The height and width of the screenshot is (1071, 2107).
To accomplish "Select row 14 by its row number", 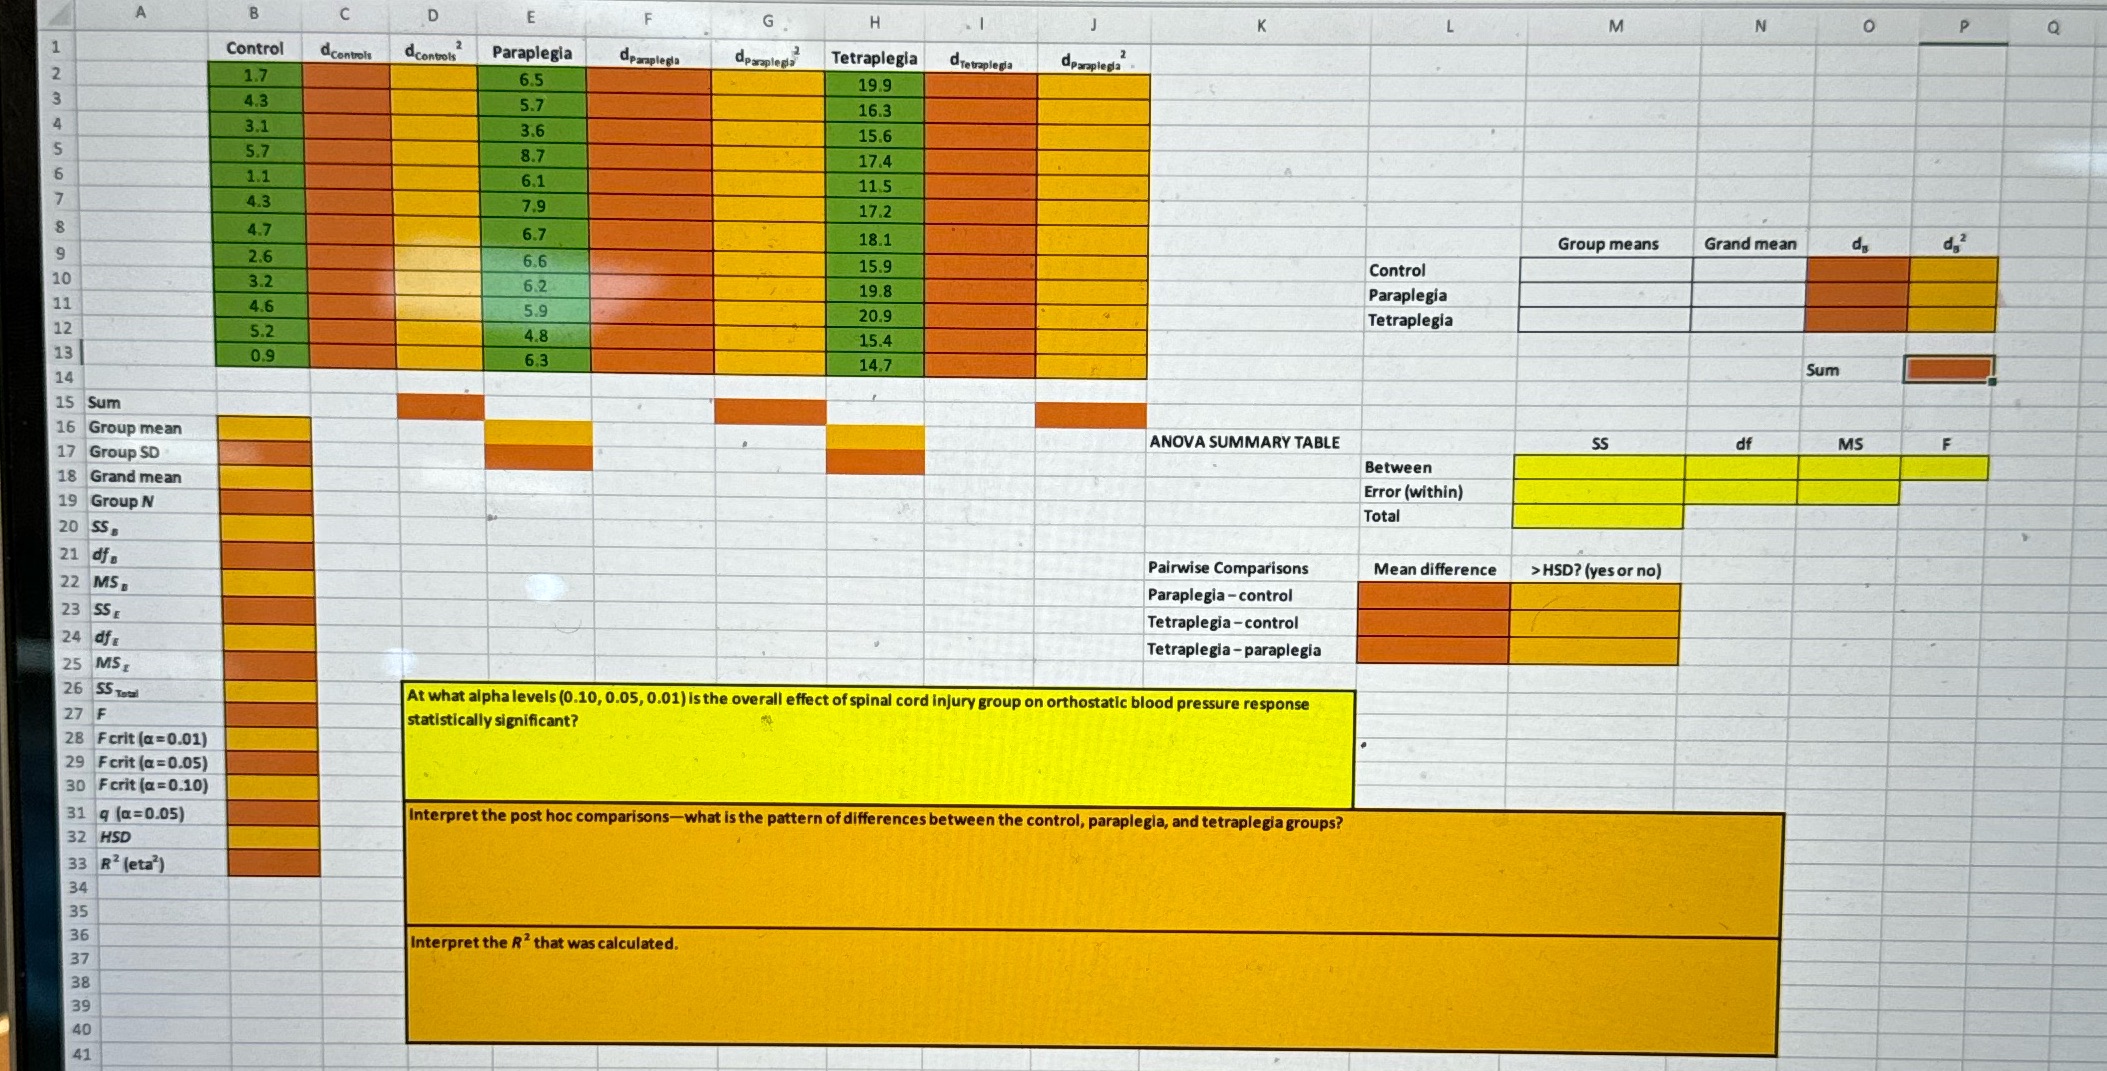I will 64,378.
